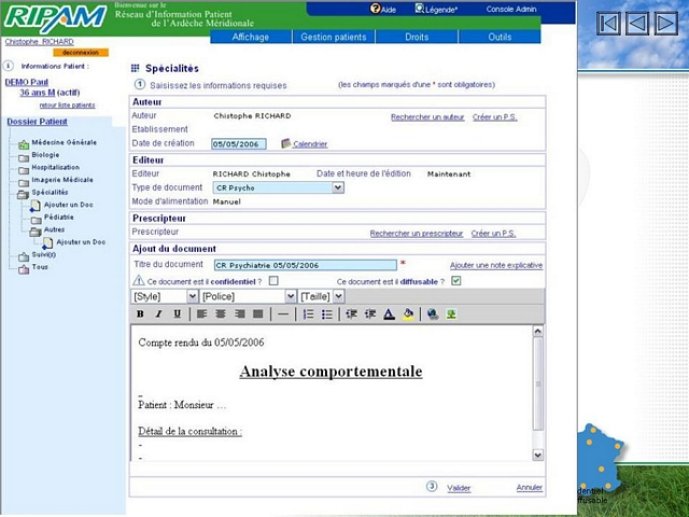Expand the Hospitalisation folder
Image resolution: width=689 pixels, height=517 pixels.
point(23,170)
